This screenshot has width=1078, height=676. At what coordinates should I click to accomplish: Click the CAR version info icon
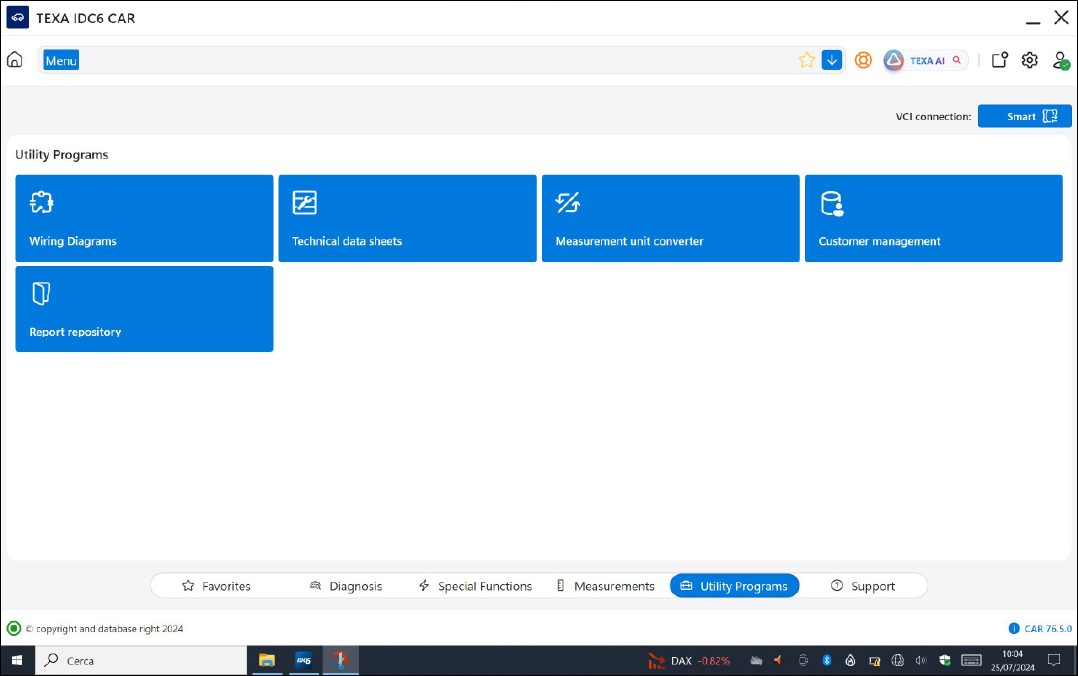[1014, 628]
